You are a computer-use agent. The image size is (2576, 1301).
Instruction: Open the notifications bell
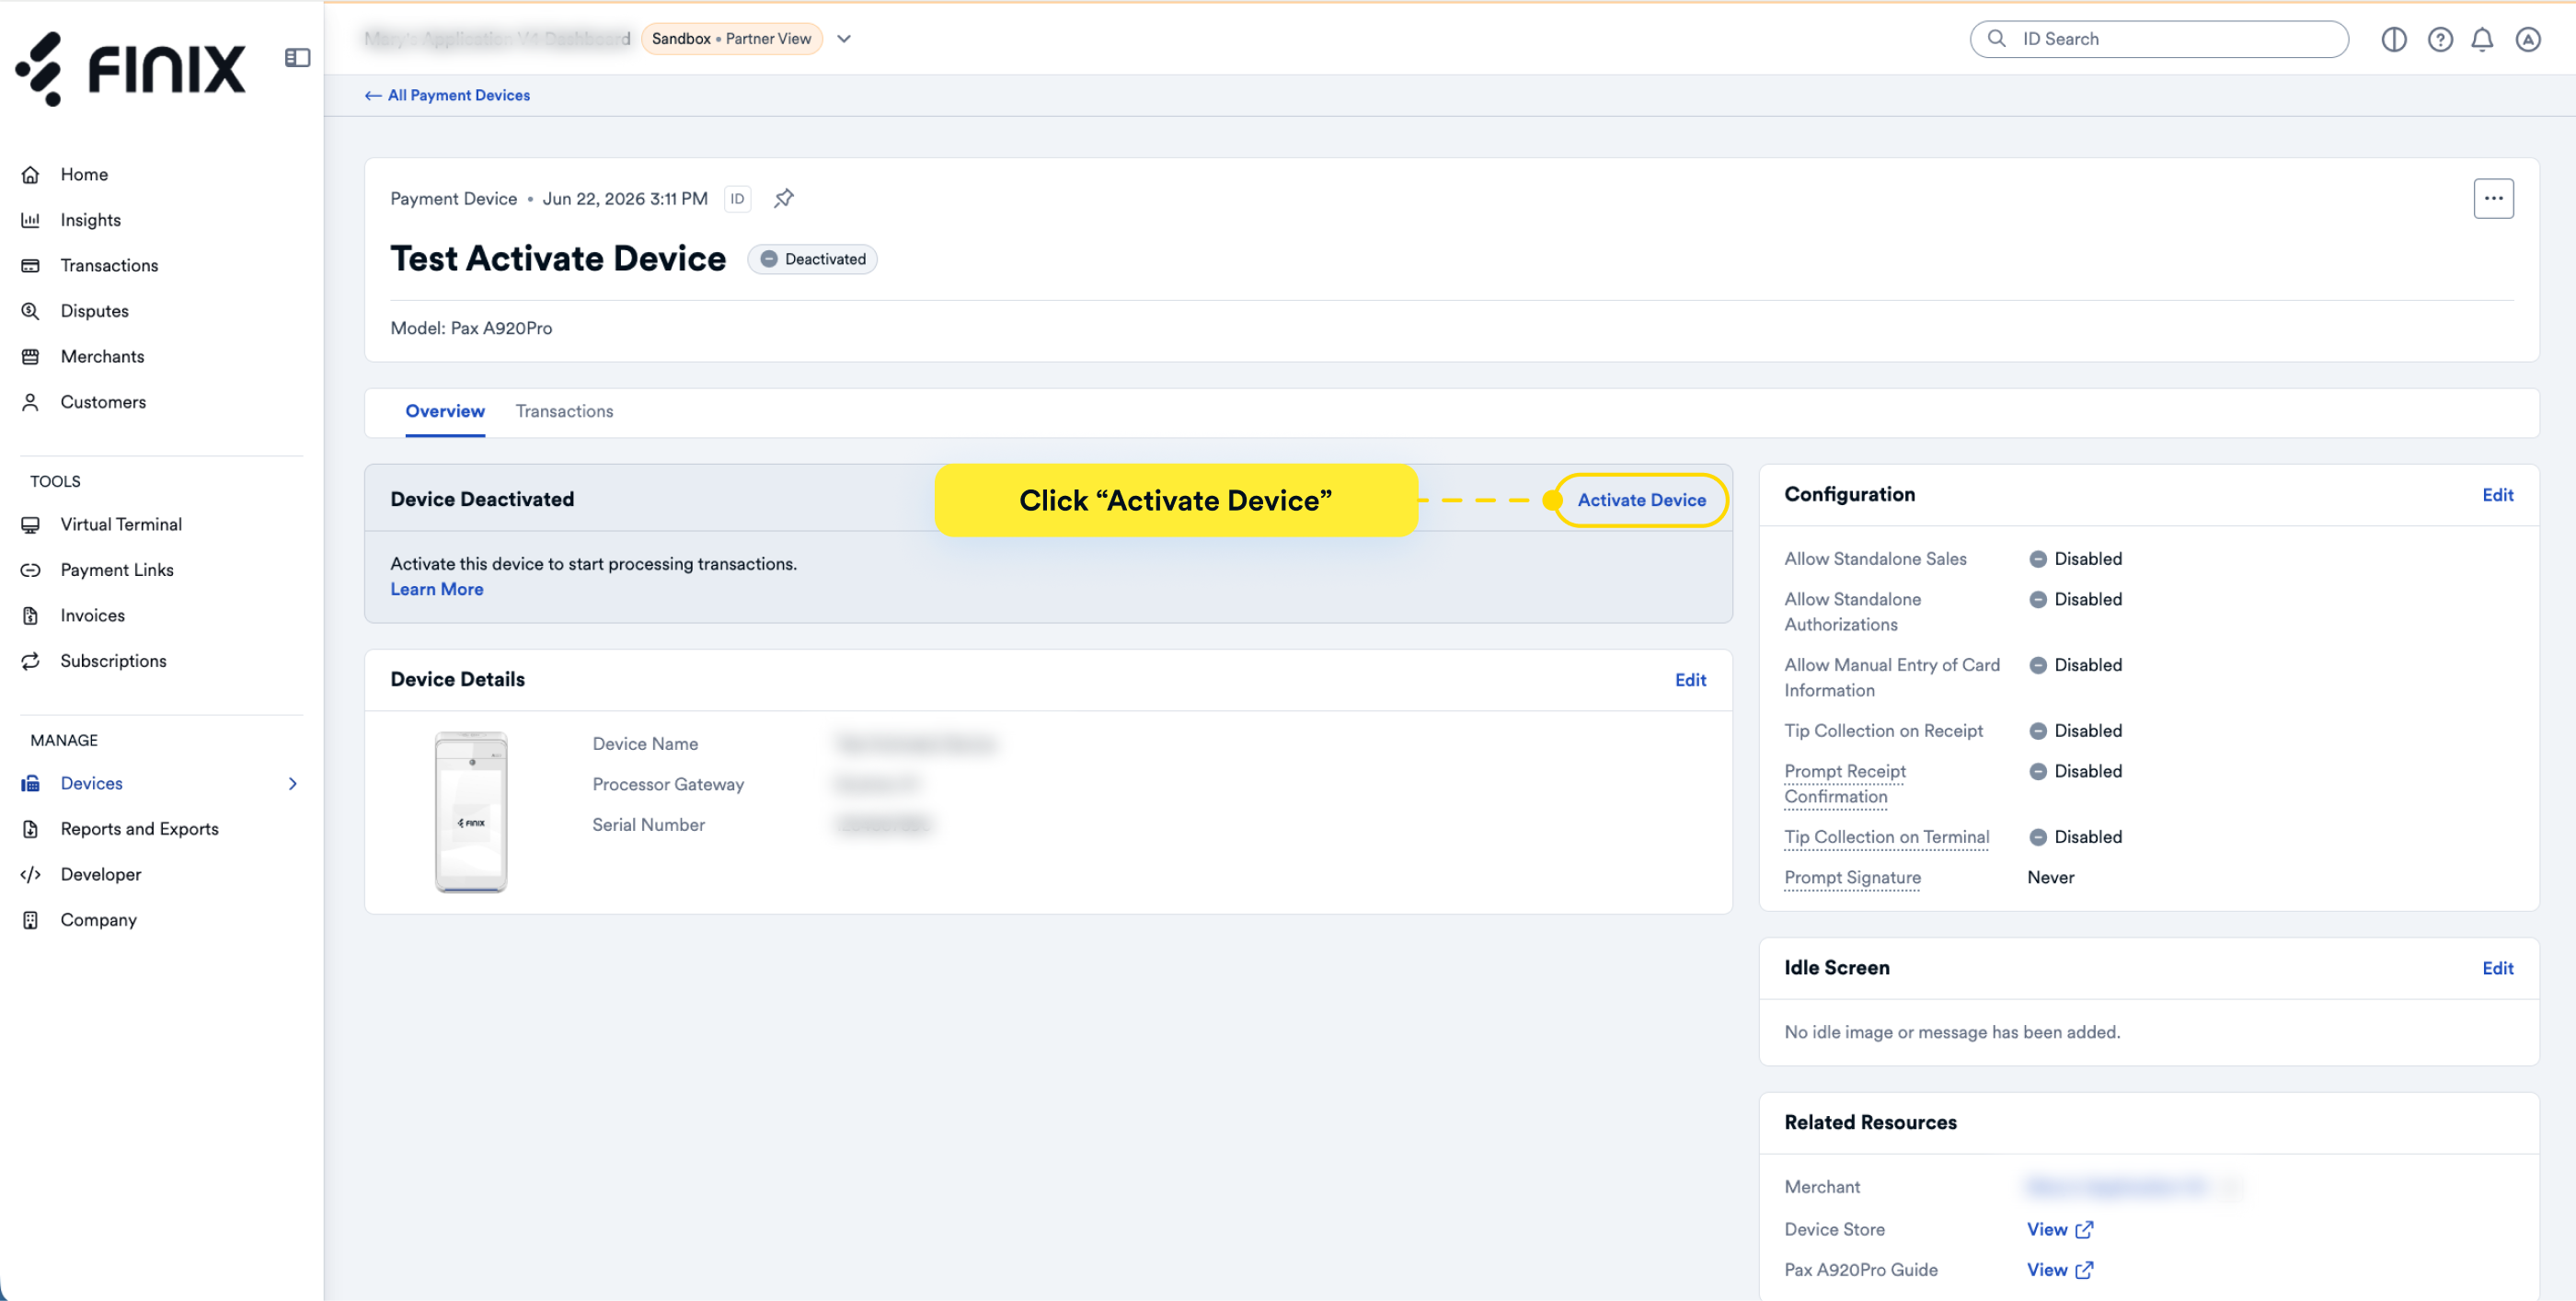(x=2482, y=39)
